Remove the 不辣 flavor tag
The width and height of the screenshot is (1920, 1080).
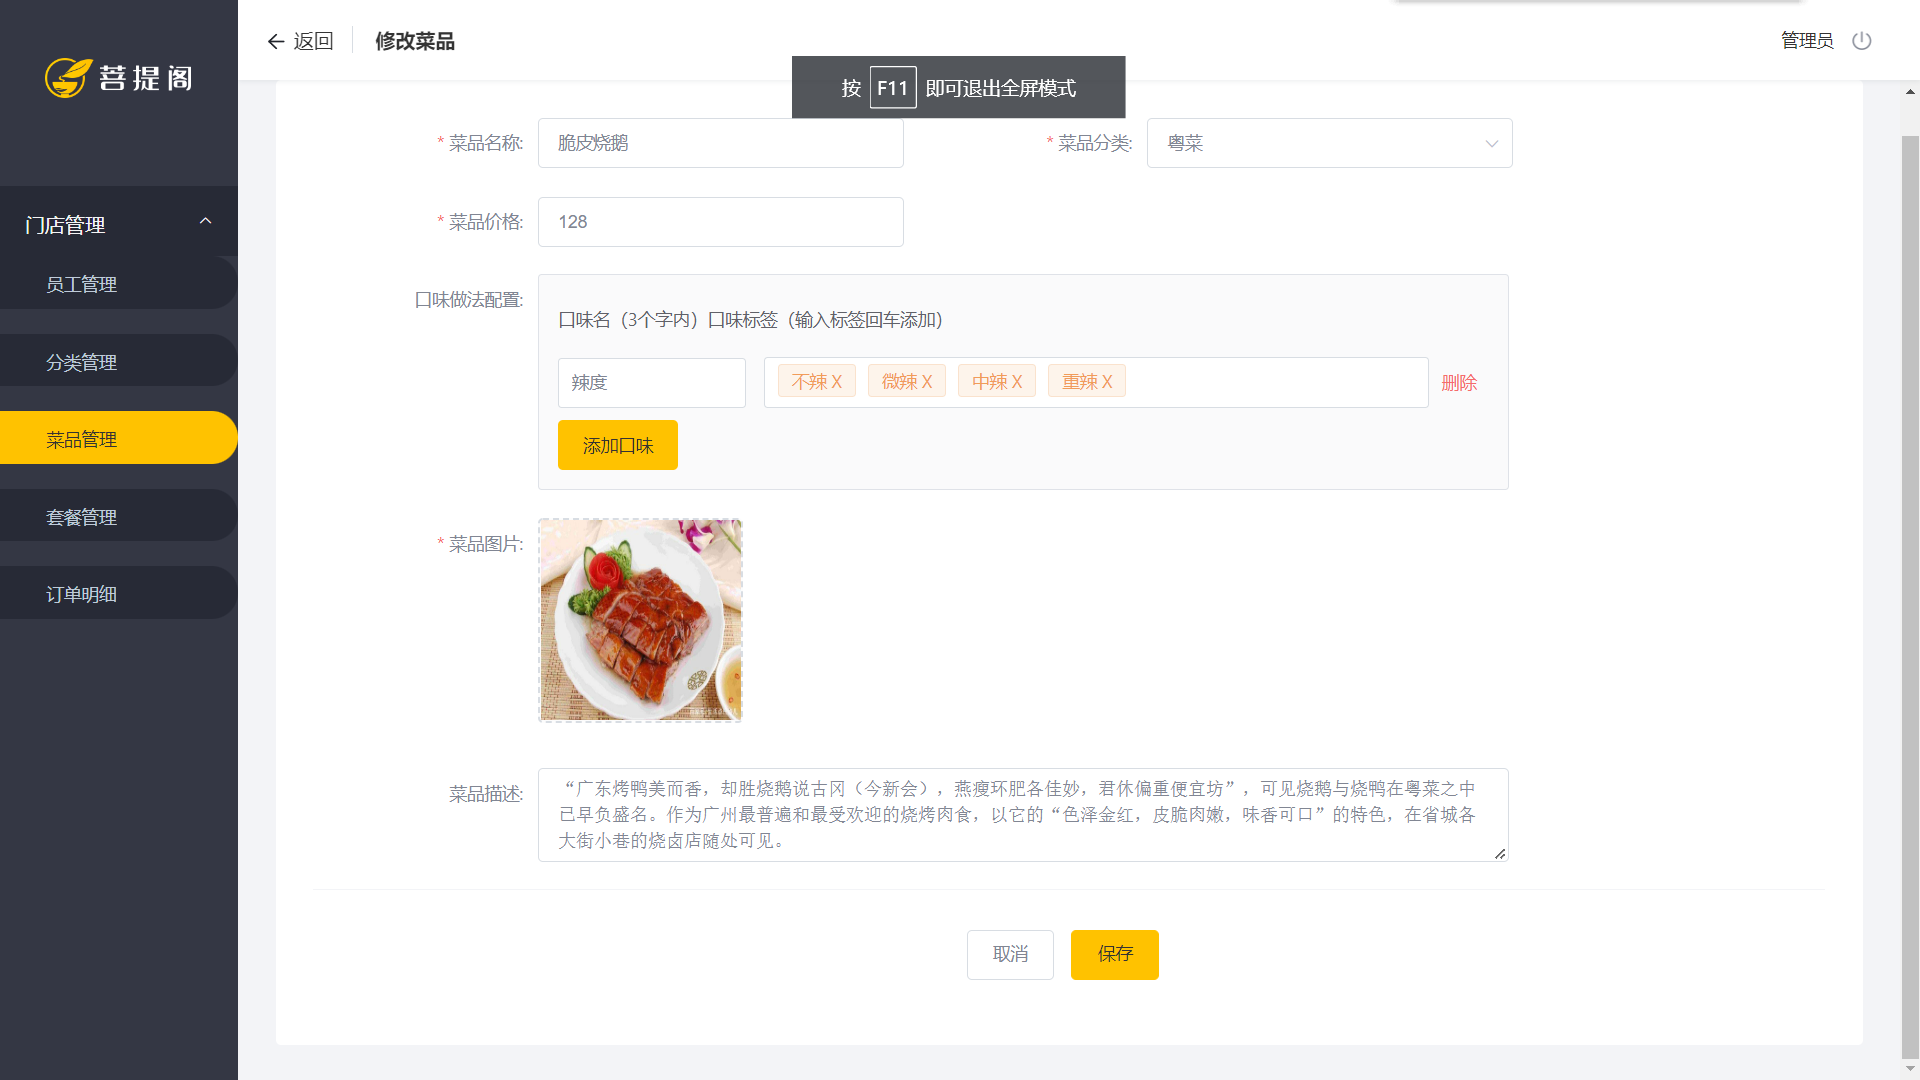pyautogui.click(x=837, y=382)
